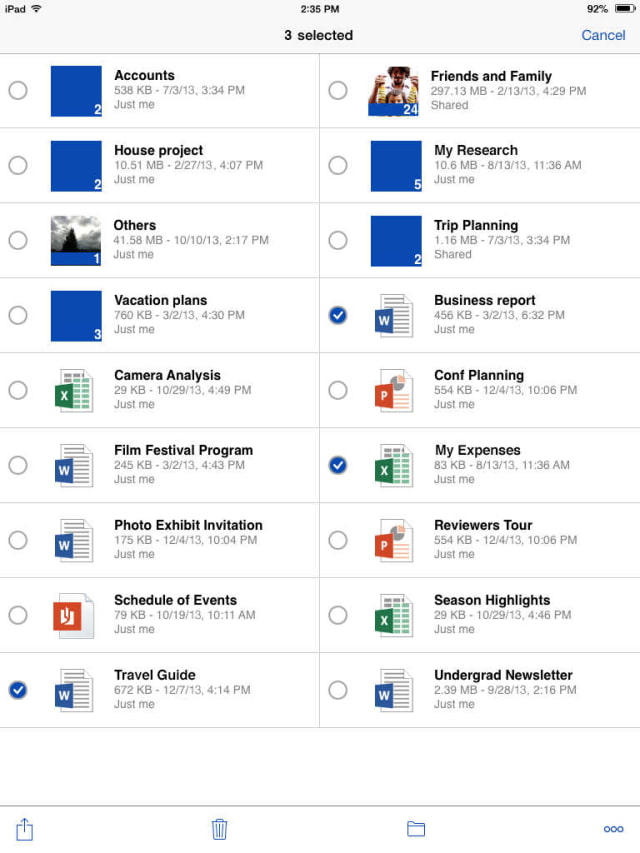
Task: Tap the Others folder thumbnail
Action: point(76,241)
